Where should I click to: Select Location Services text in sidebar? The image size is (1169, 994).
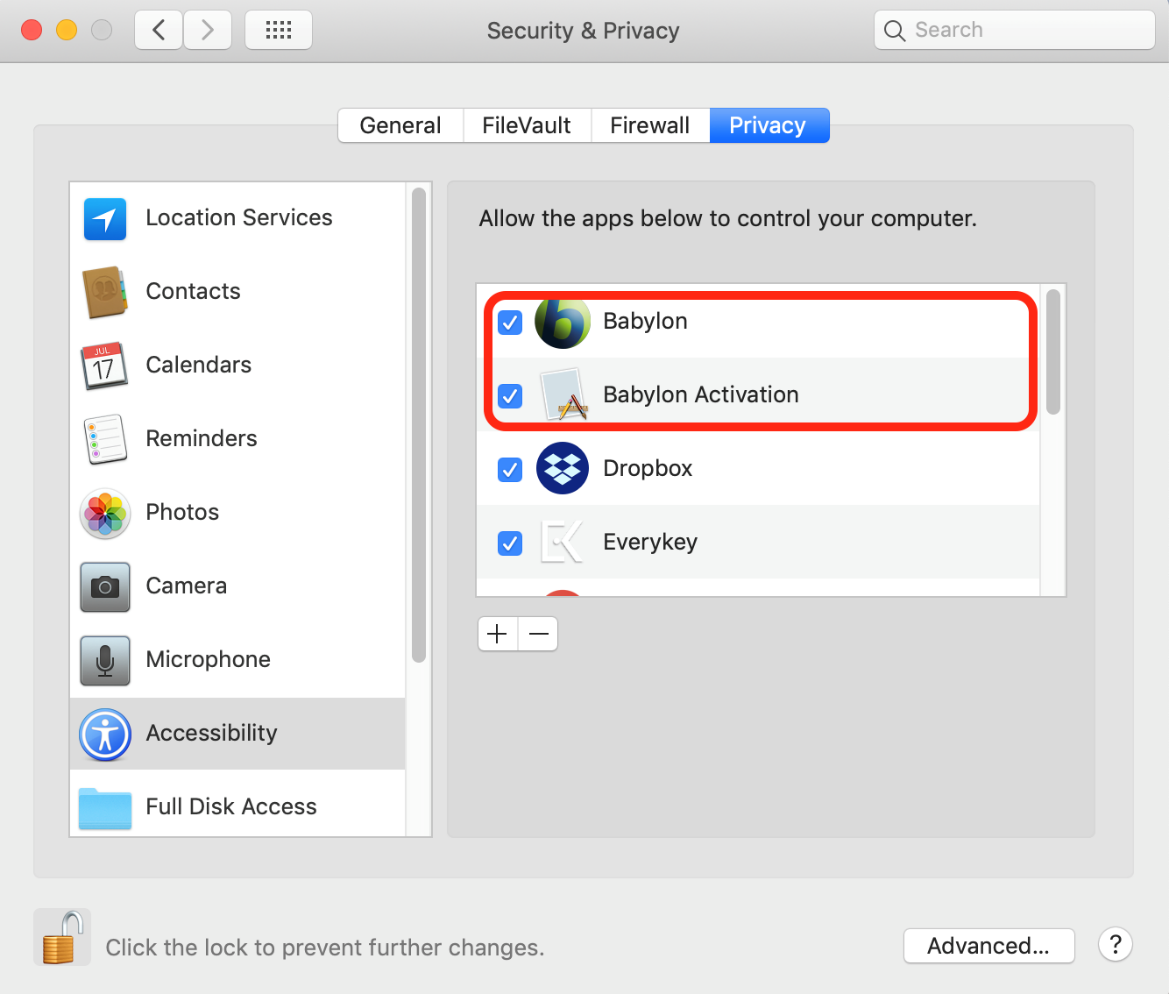[x=239, y=218]
